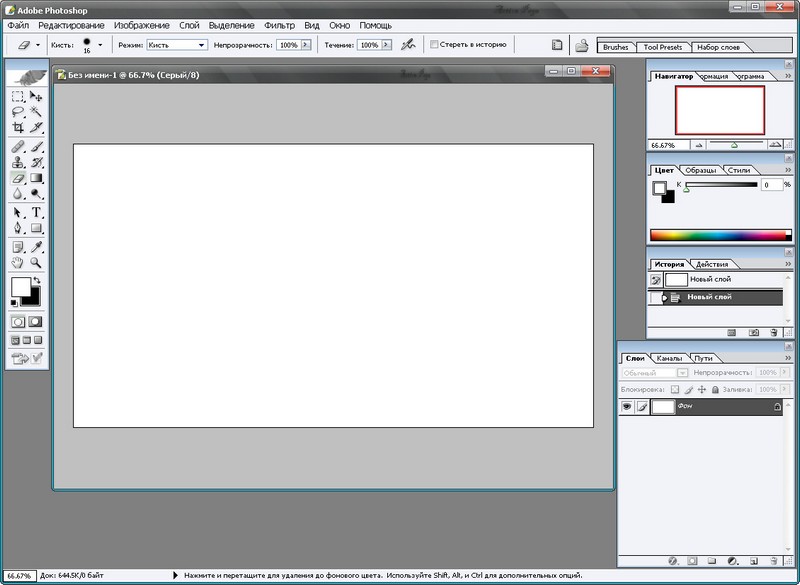
Task: Choose the Text tool
Action: click(x=37, y=212)
